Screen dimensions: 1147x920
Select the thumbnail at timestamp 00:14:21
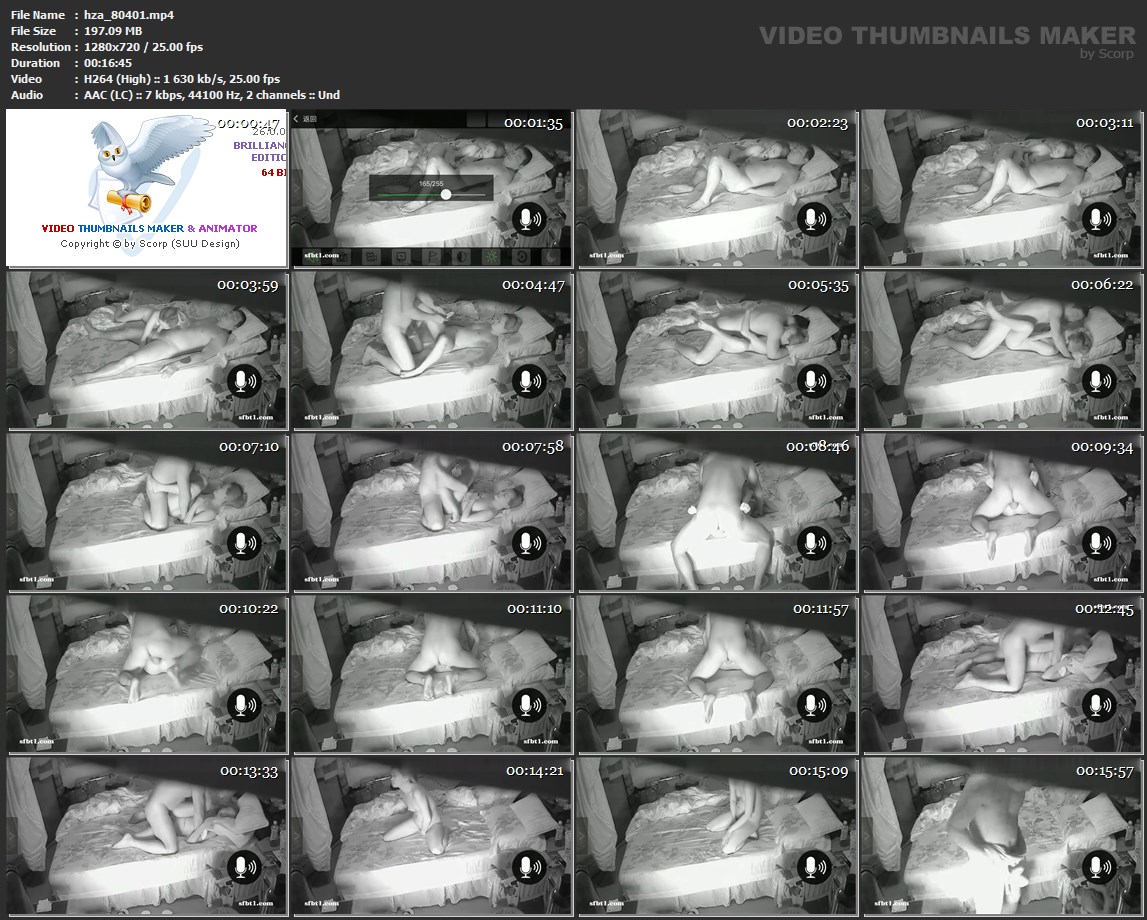[x=430, y=836]
